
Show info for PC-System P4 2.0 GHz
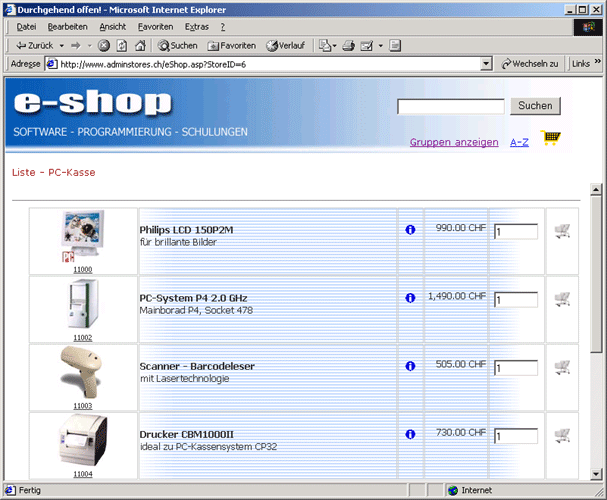point(410,298)
